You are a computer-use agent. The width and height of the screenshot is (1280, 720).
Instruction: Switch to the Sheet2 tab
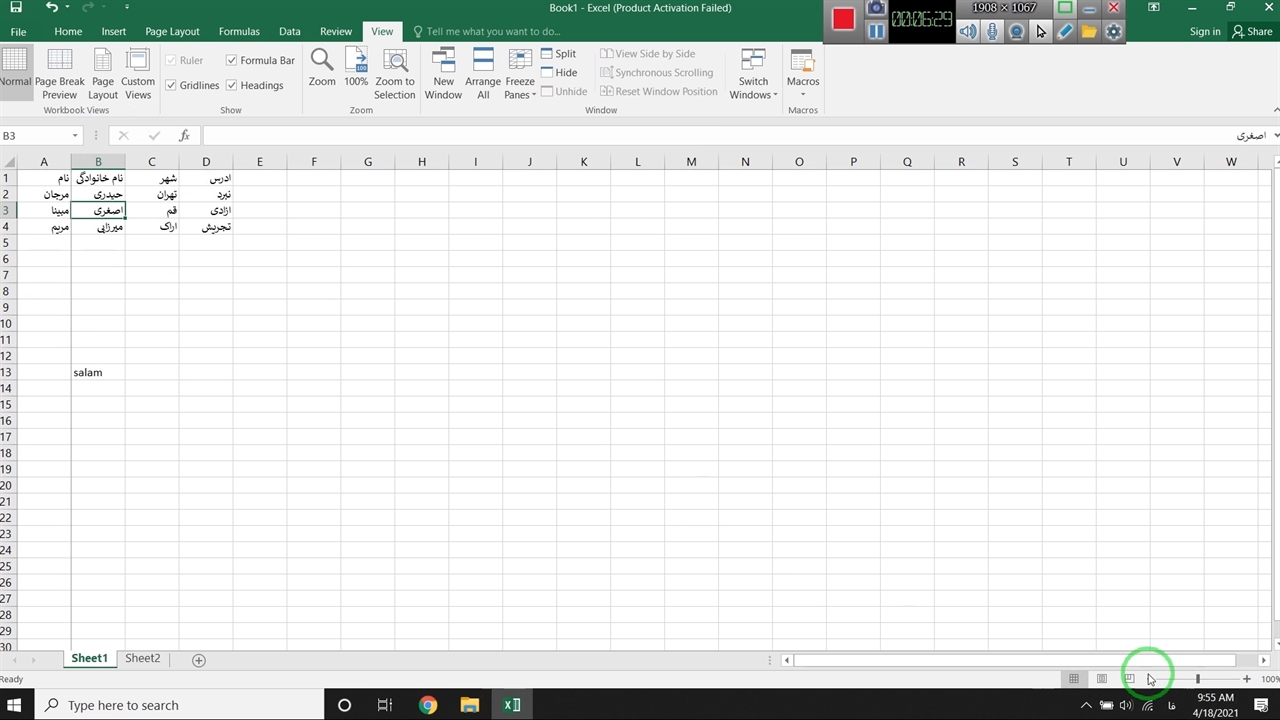(142, 659)
